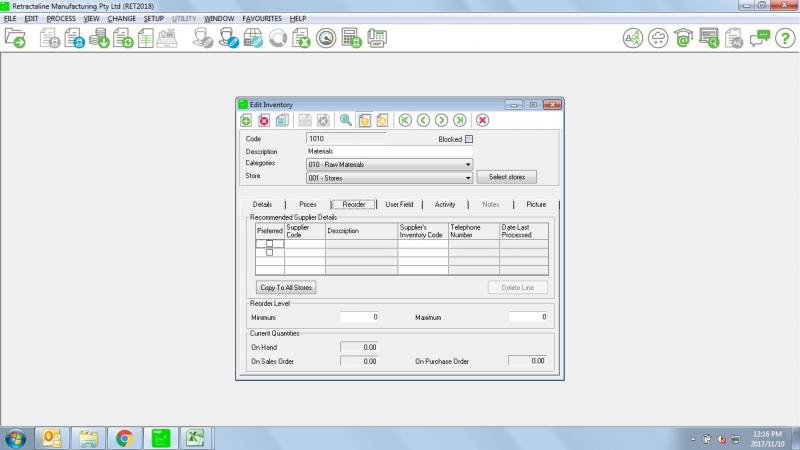
Task: Go to the next inventory record
Action: pos(441,120)
